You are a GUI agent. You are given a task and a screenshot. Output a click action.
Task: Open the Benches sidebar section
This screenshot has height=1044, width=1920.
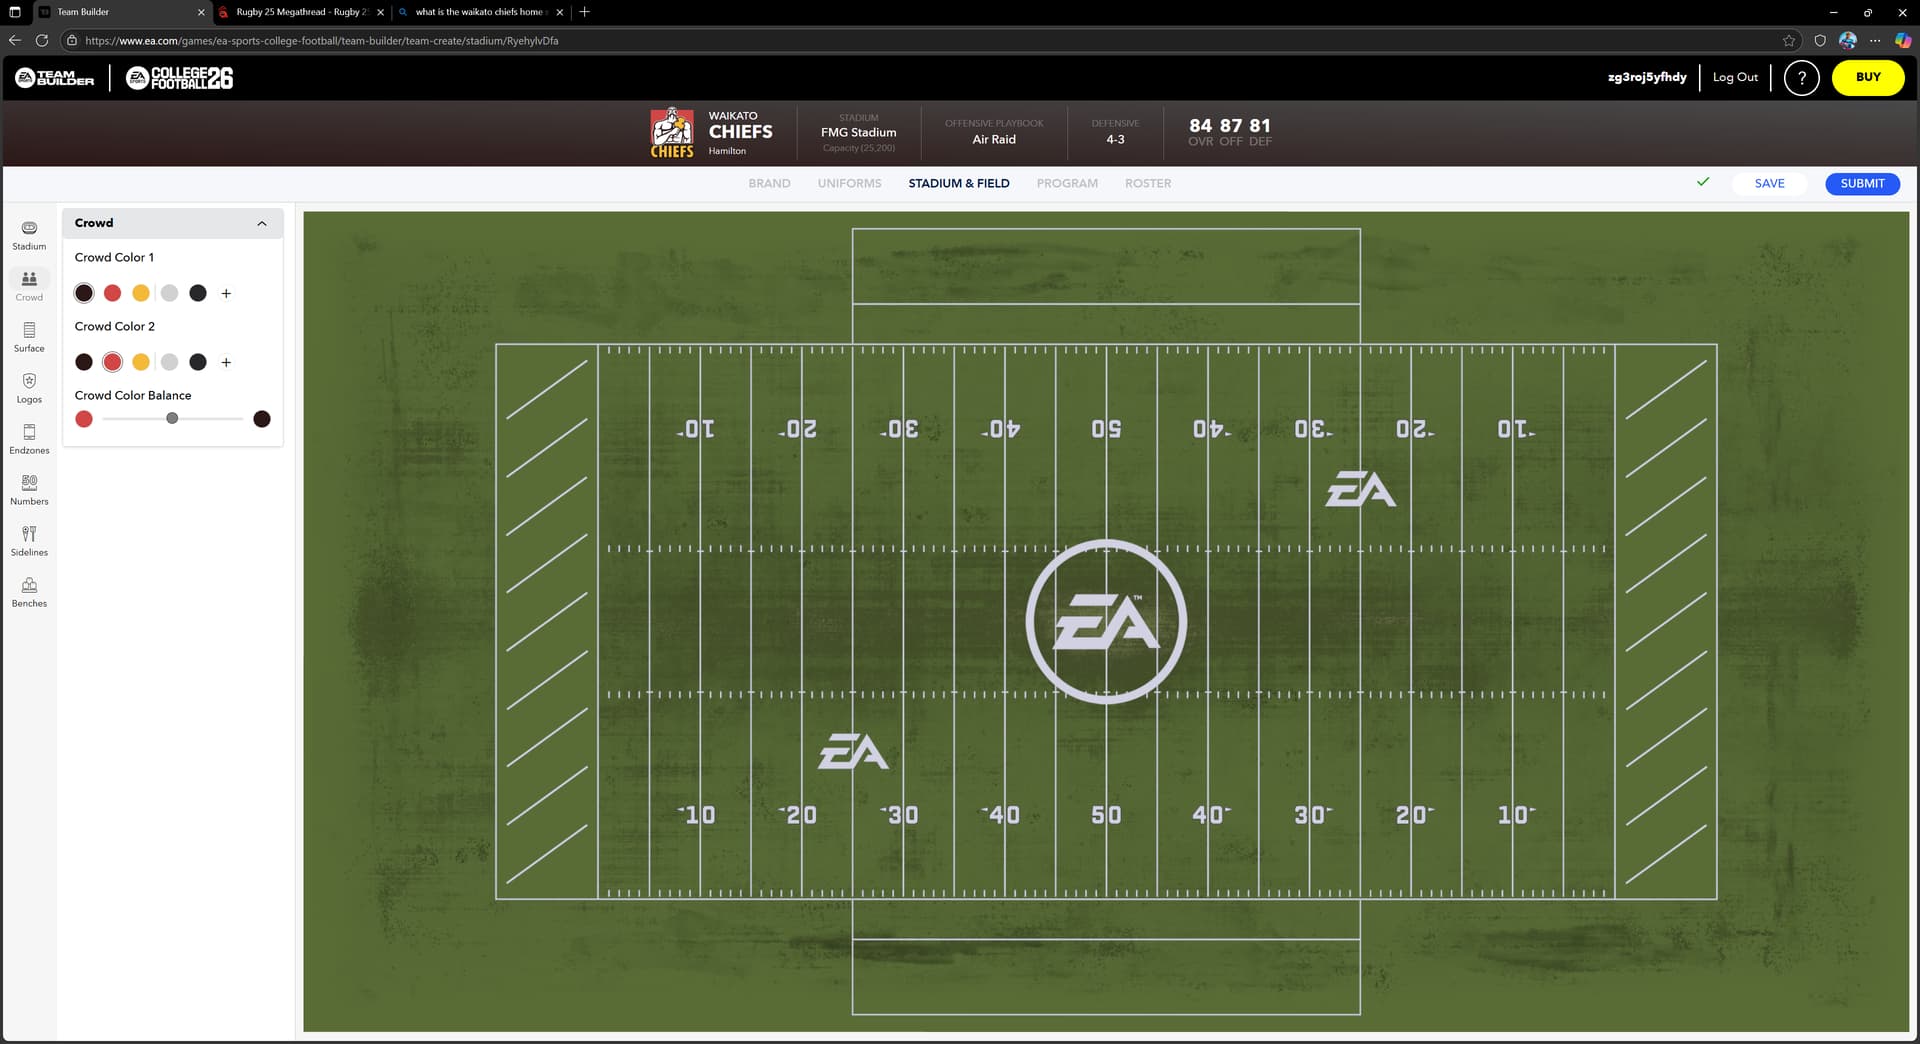(x=29, y=592)
